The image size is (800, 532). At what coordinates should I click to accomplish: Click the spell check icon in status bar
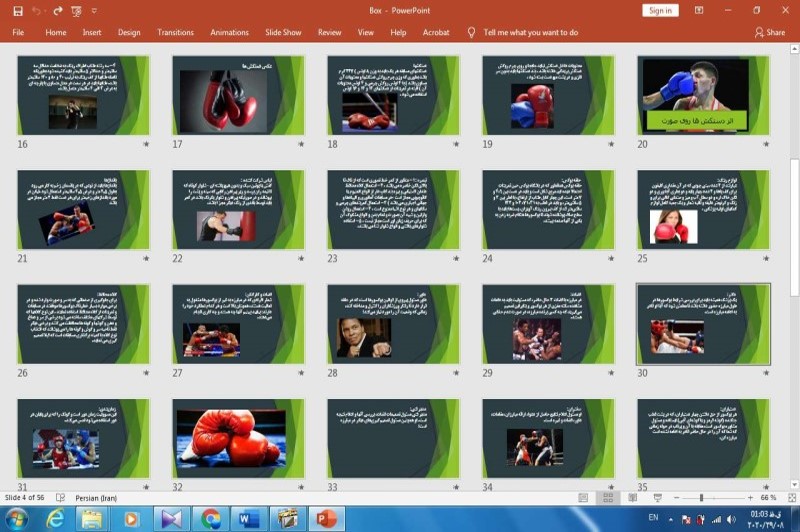click(x=61, y=497)
